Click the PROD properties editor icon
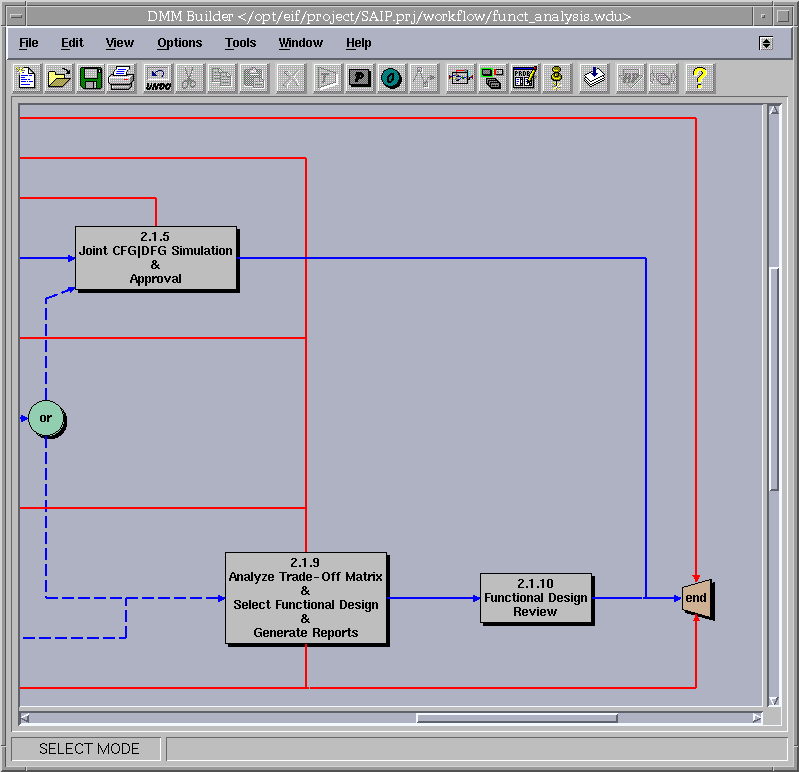Screen dimensions: 799x772 pos(524,78)
